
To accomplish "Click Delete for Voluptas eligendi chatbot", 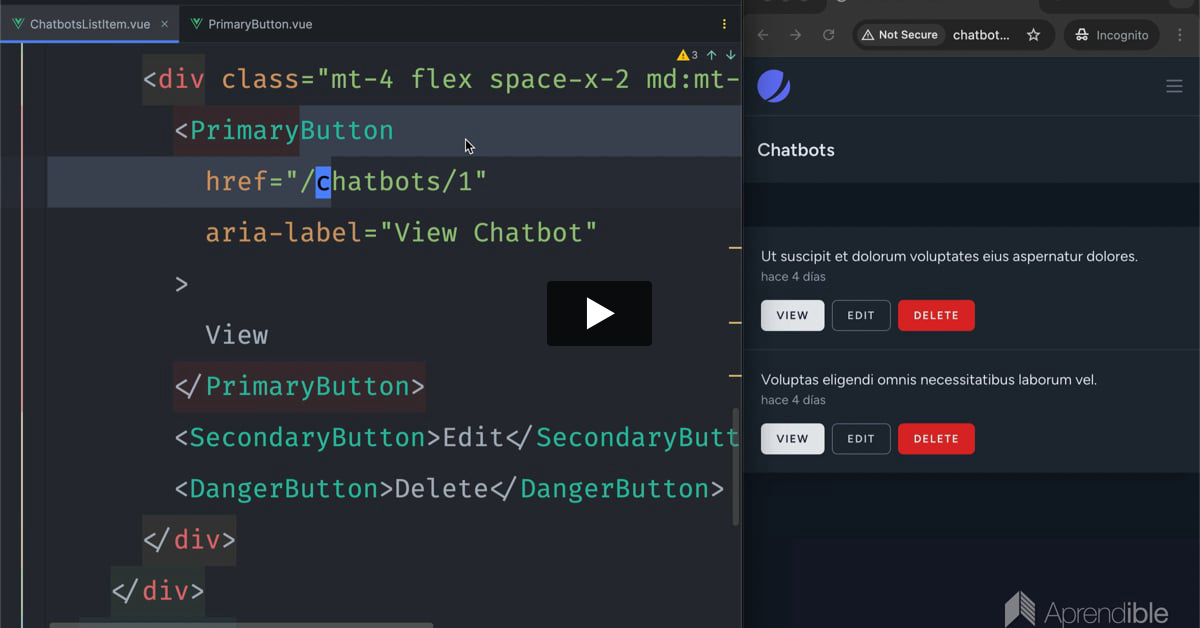I will click(936, 439).
